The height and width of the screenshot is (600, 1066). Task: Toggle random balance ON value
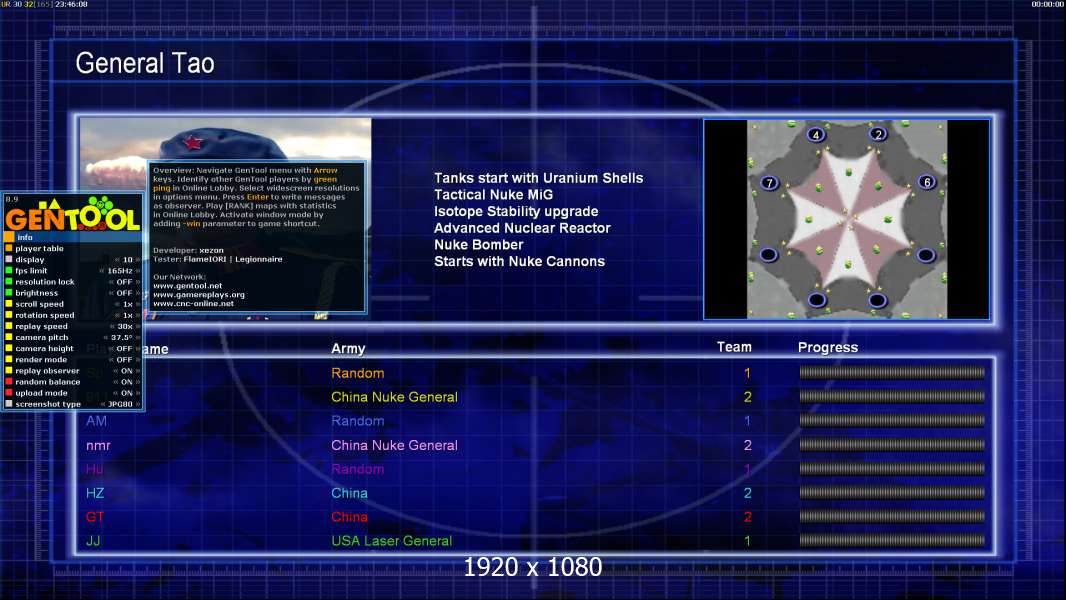[x=126, y=381]
